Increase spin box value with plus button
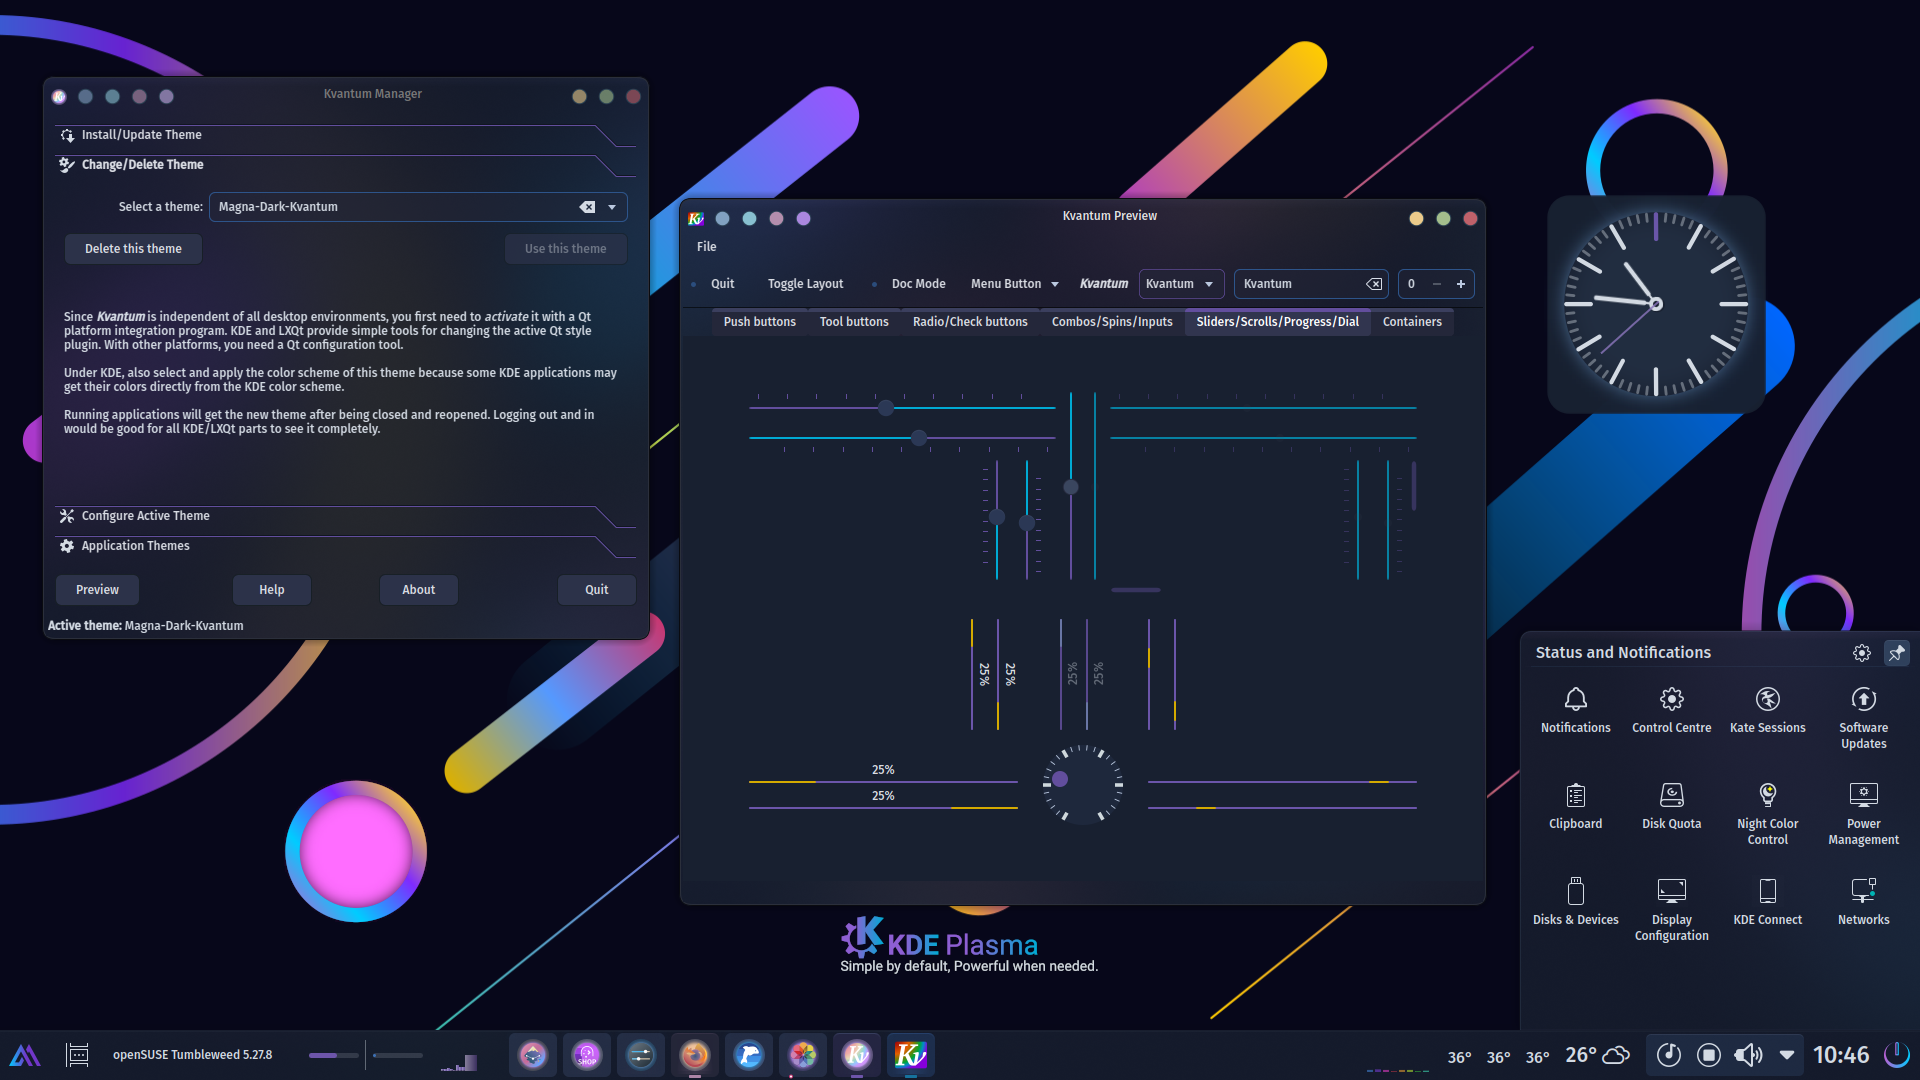 point(1460,284)
